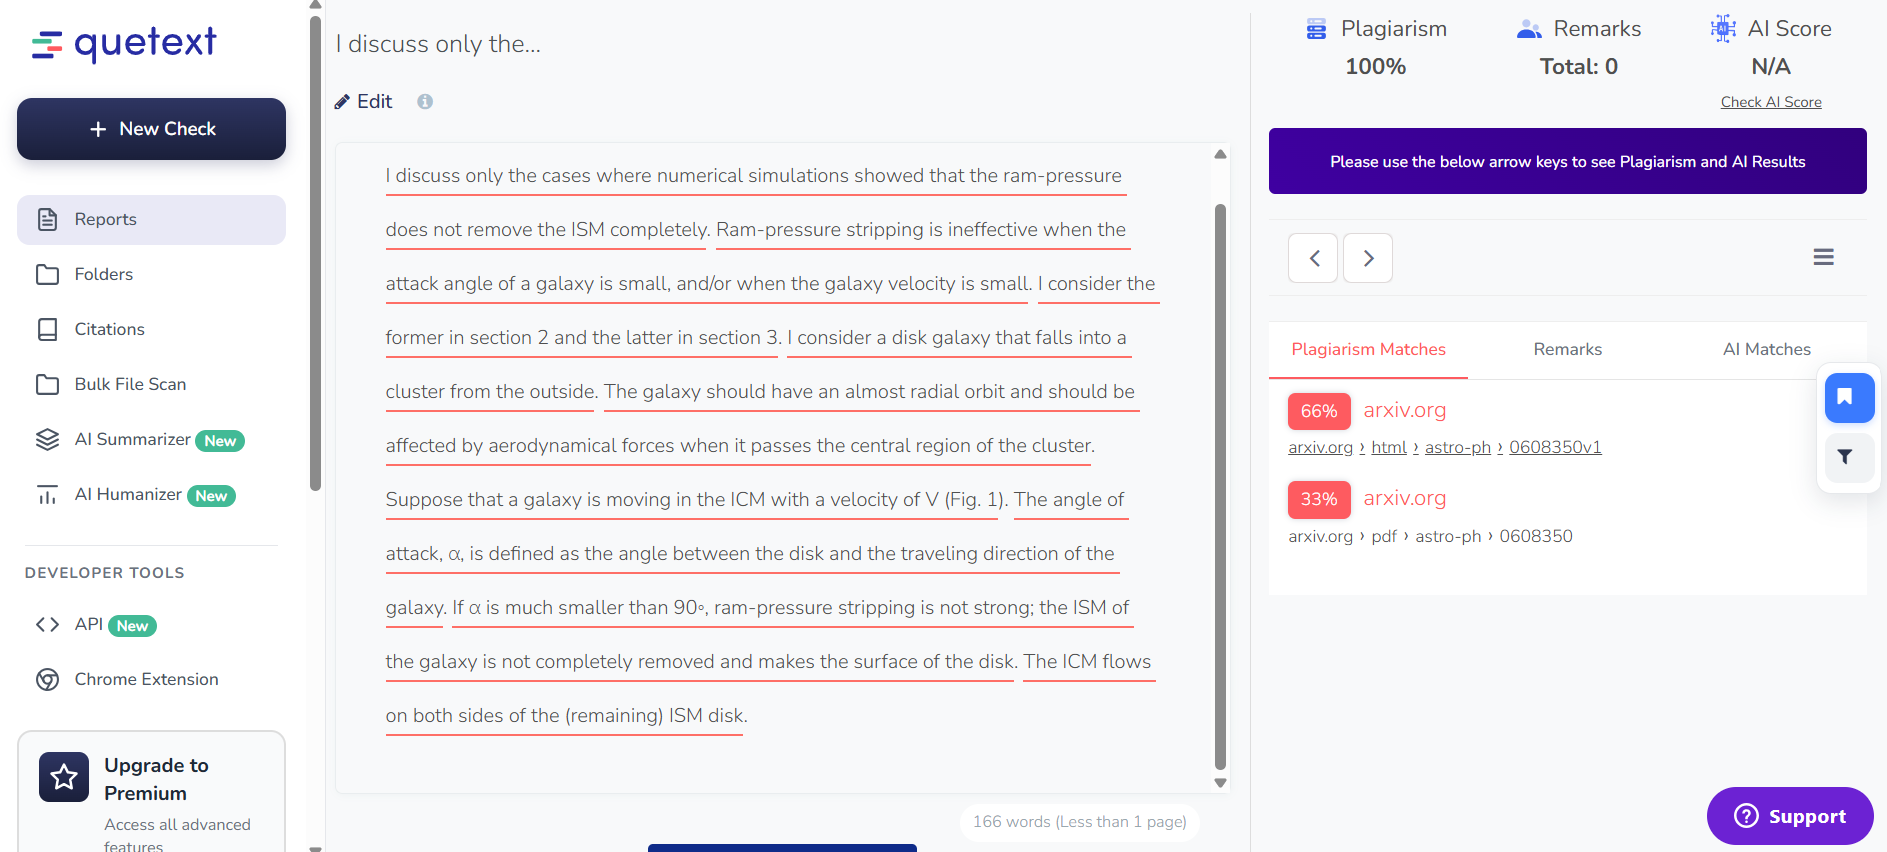Click the Check AI Score link
This screenshot has height=852, width=1887.
1770,102
